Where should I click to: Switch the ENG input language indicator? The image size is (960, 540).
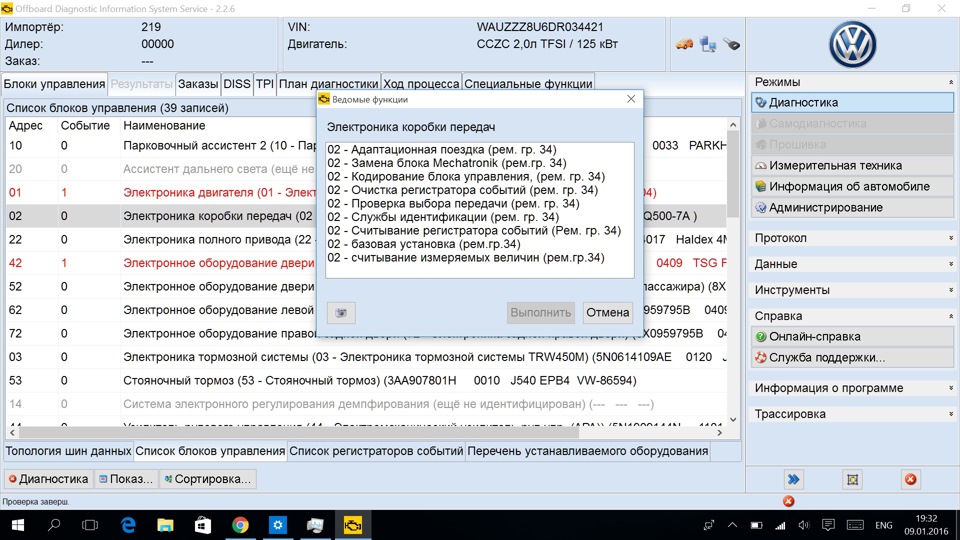(883, 525)
